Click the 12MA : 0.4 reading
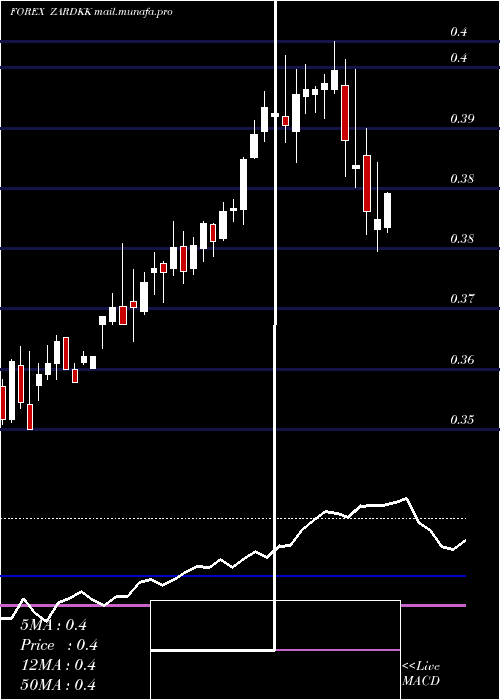 coord(58,665)
